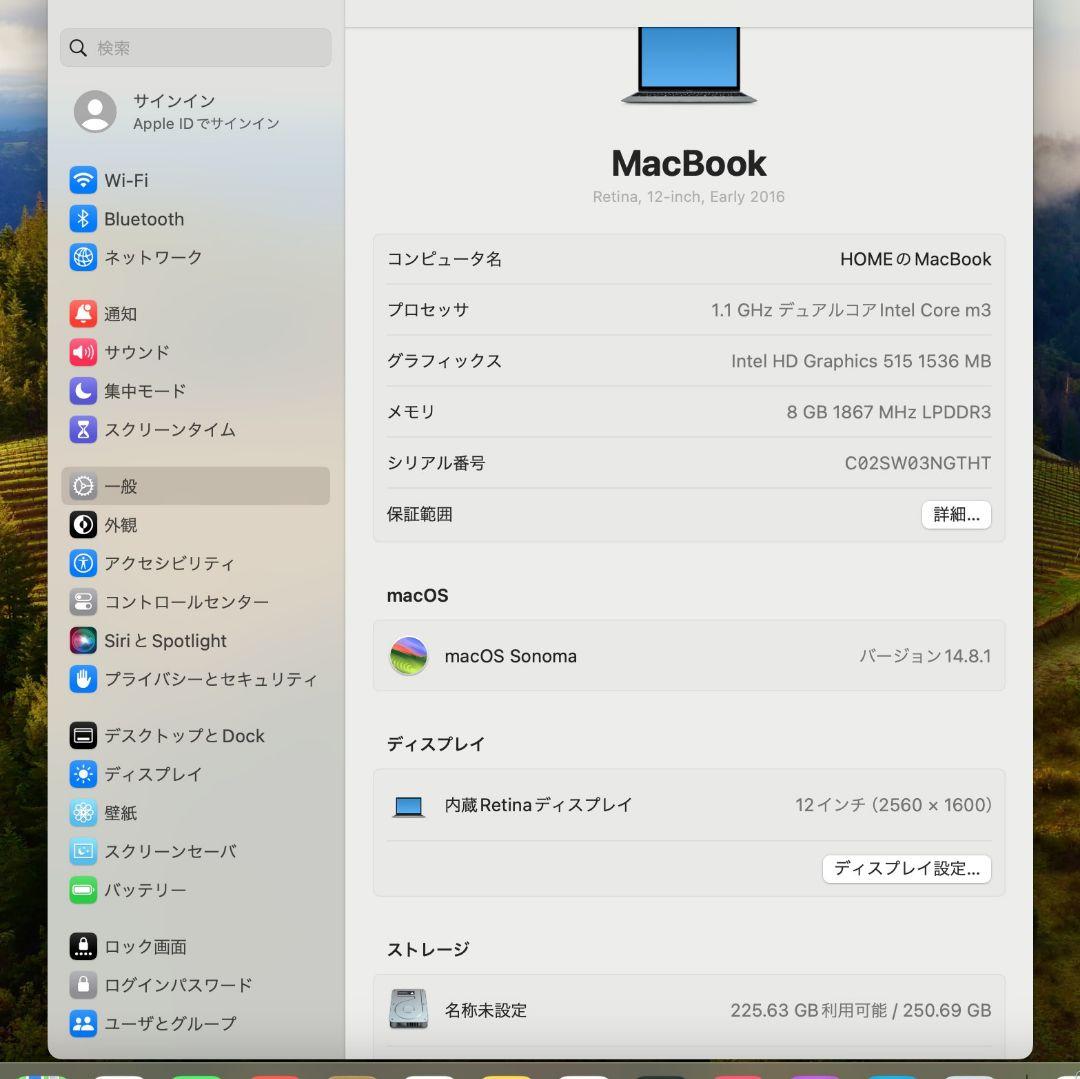Image resolution: width=1080 pixels, height=1079 pixels.
Task: Click Retina, 12-inch, Early 2016 subtitle
Action: pyautogui.click(x=689, y=197)
